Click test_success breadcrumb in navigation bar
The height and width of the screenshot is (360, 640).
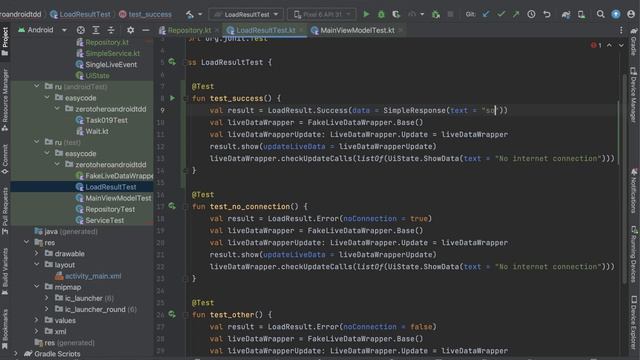[145, 14]
